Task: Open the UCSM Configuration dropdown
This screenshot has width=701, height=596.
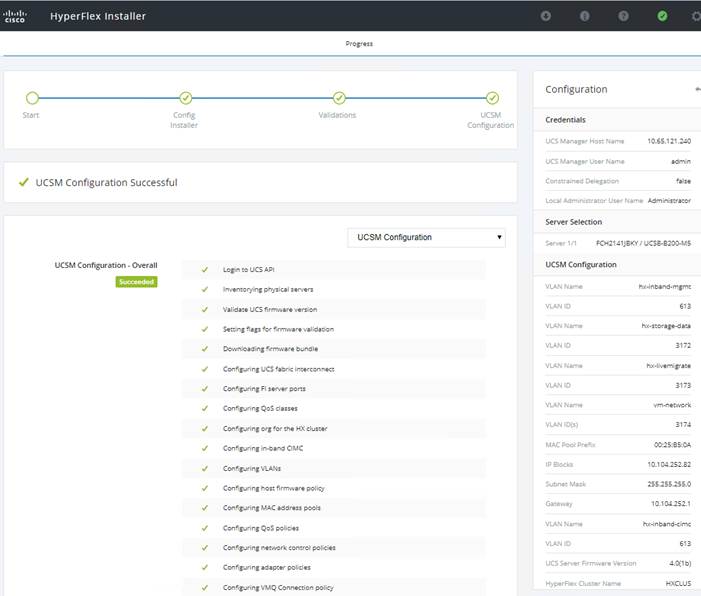Action: pyautogui.click(x=426, y=237)
